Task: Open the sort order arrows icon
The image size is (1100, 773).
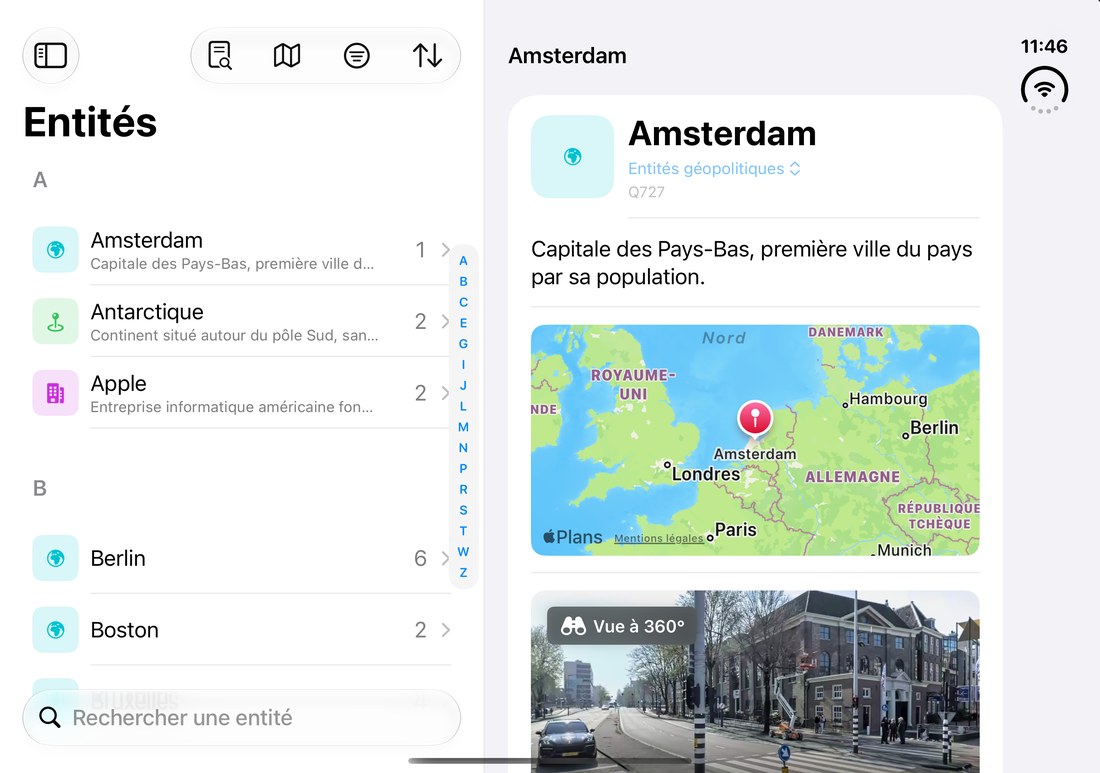Action: point(427,55)
